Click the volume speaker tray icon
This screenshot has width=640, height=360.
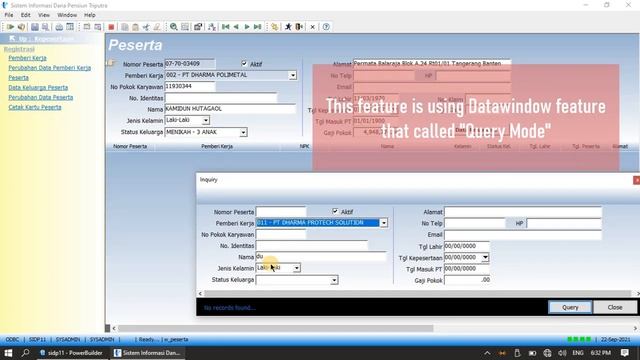(562, 353)
